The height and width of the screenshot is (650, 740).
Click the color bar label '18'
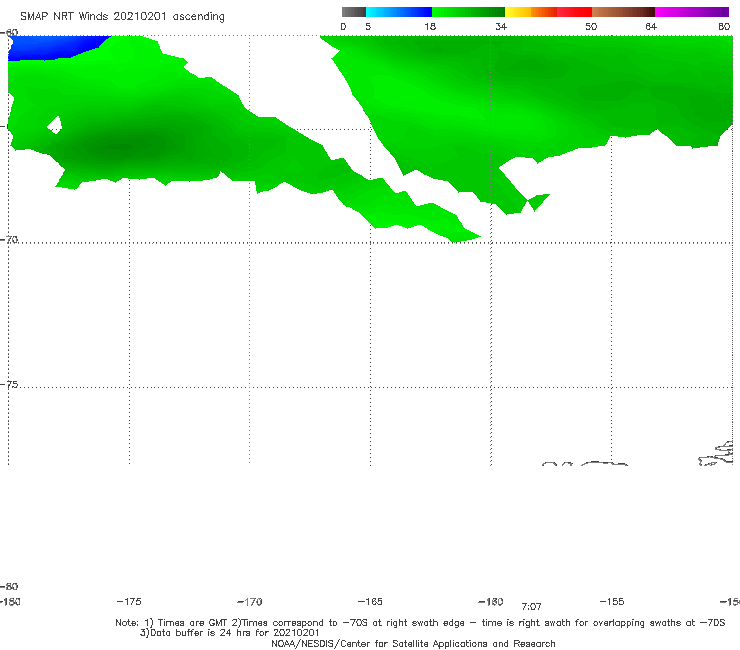click(x=430, y=27)
